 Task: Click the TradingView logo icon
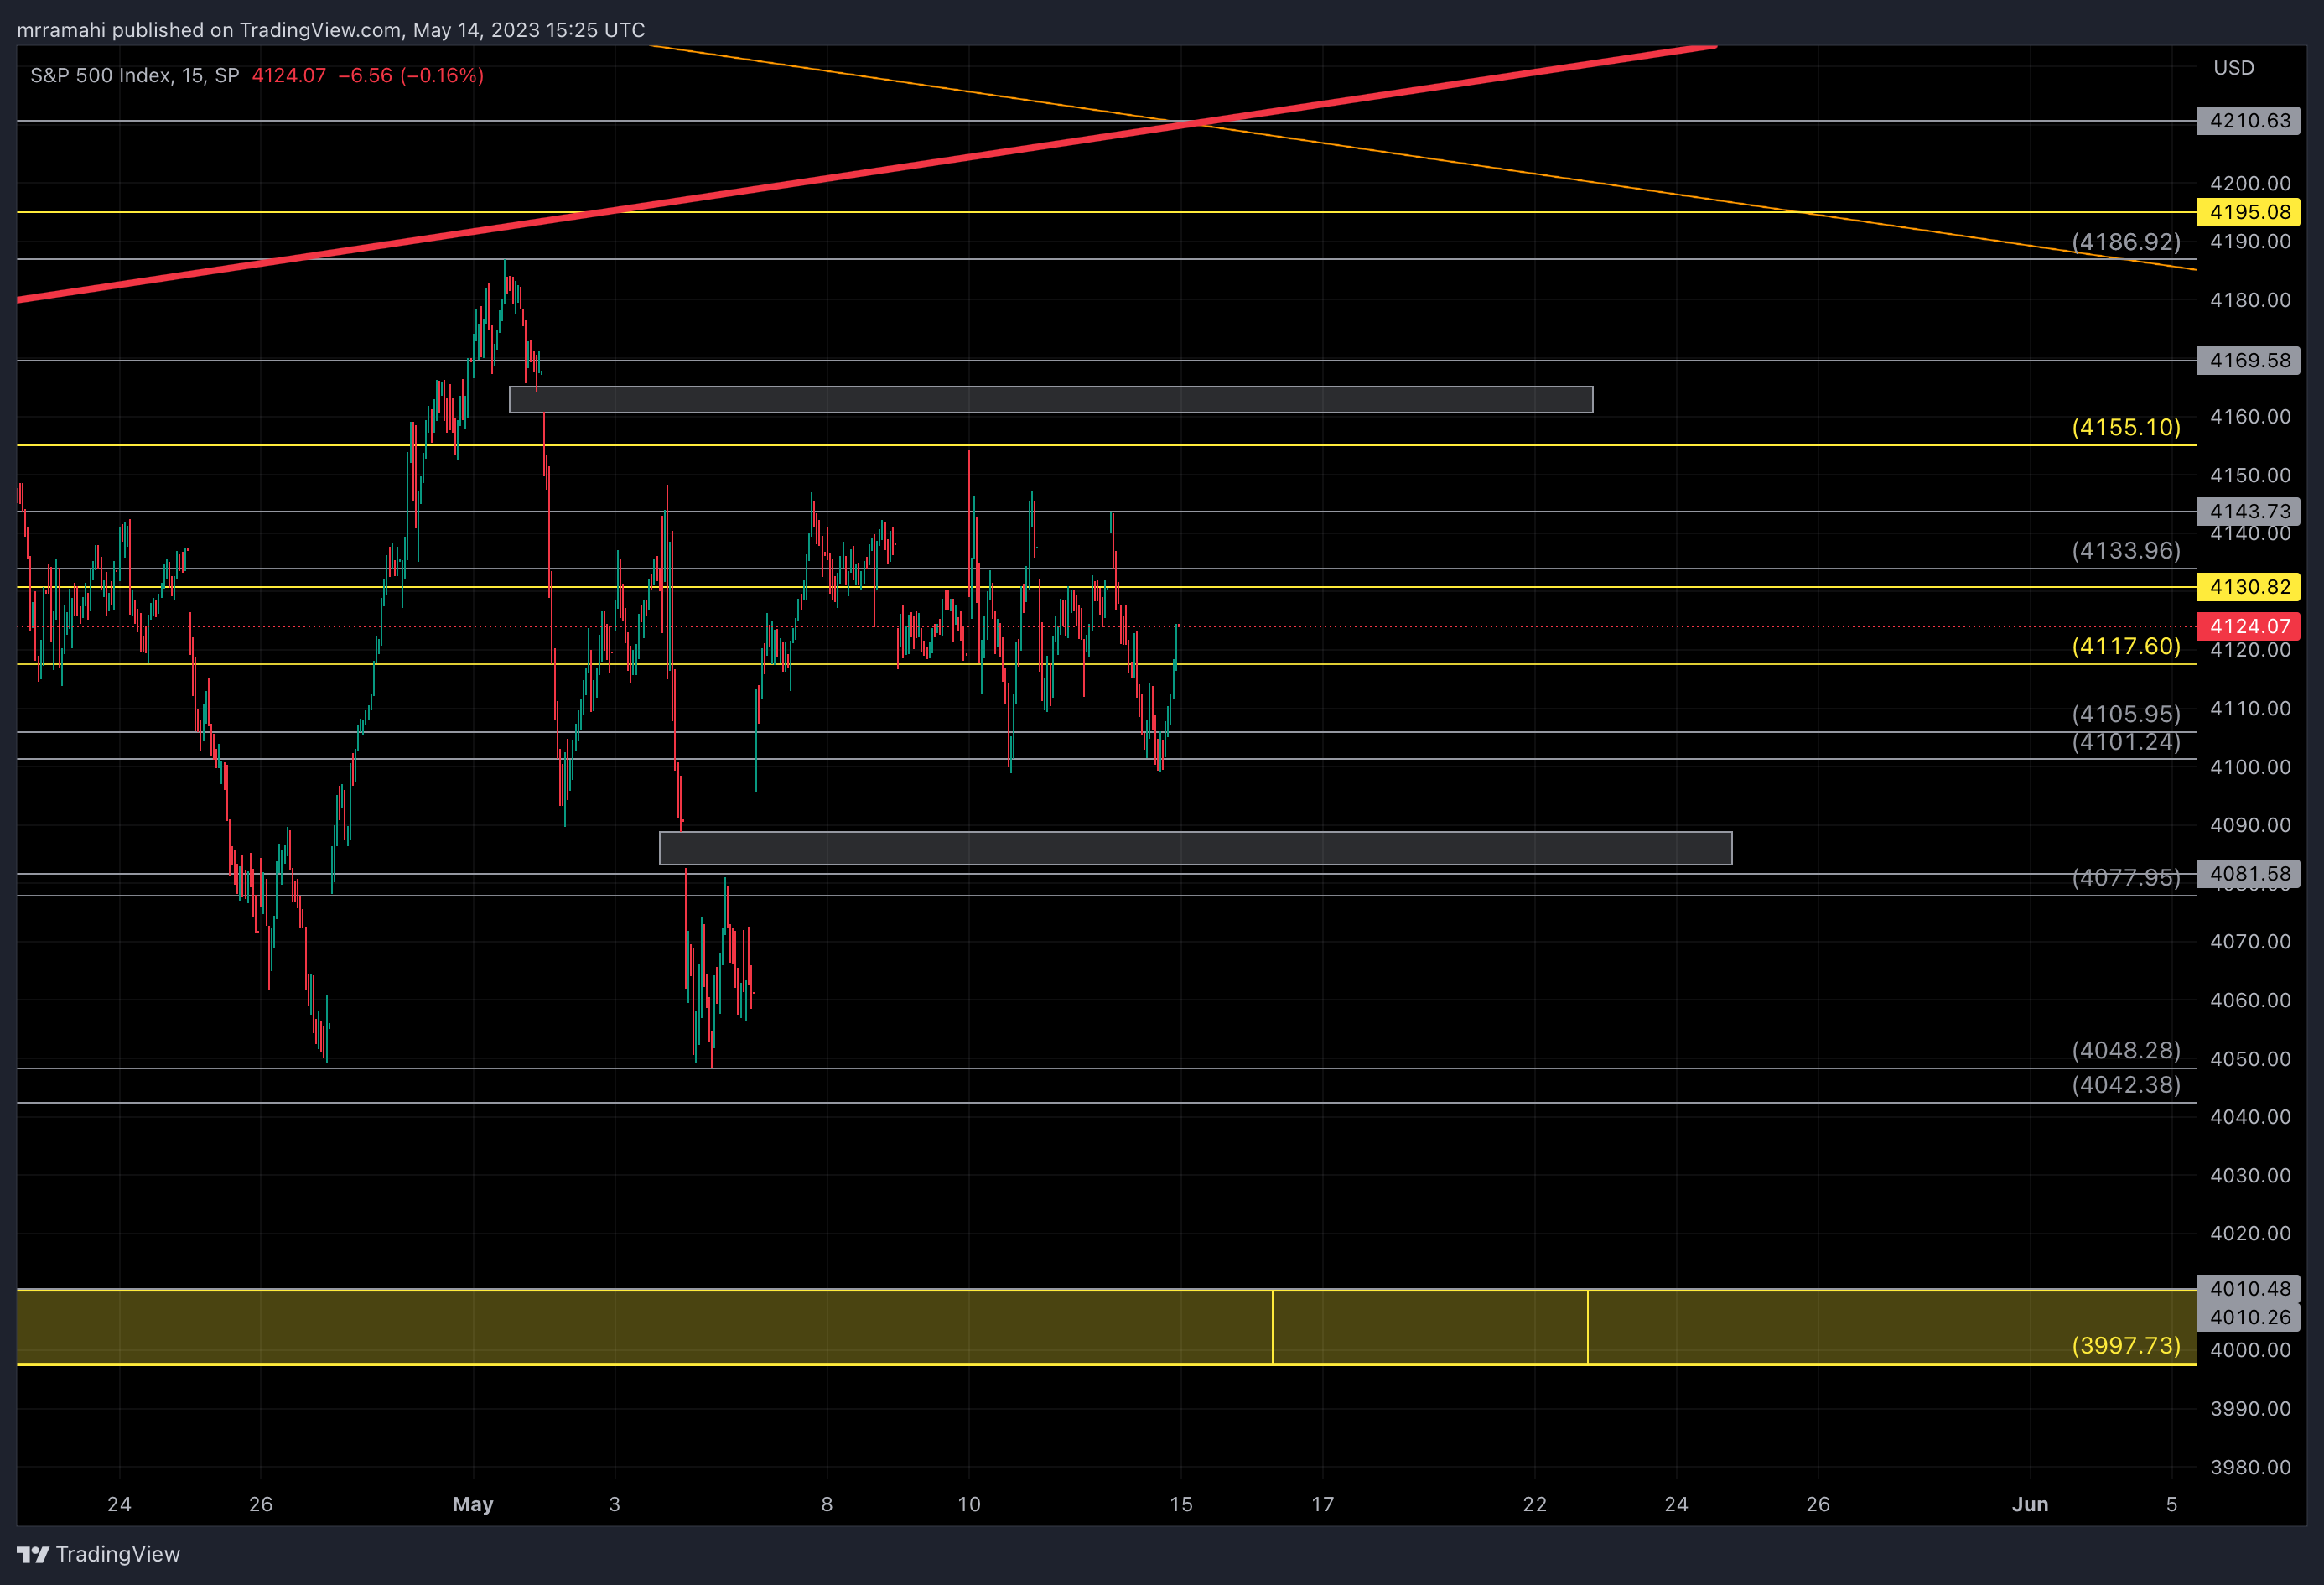(x=32, y=1554)
